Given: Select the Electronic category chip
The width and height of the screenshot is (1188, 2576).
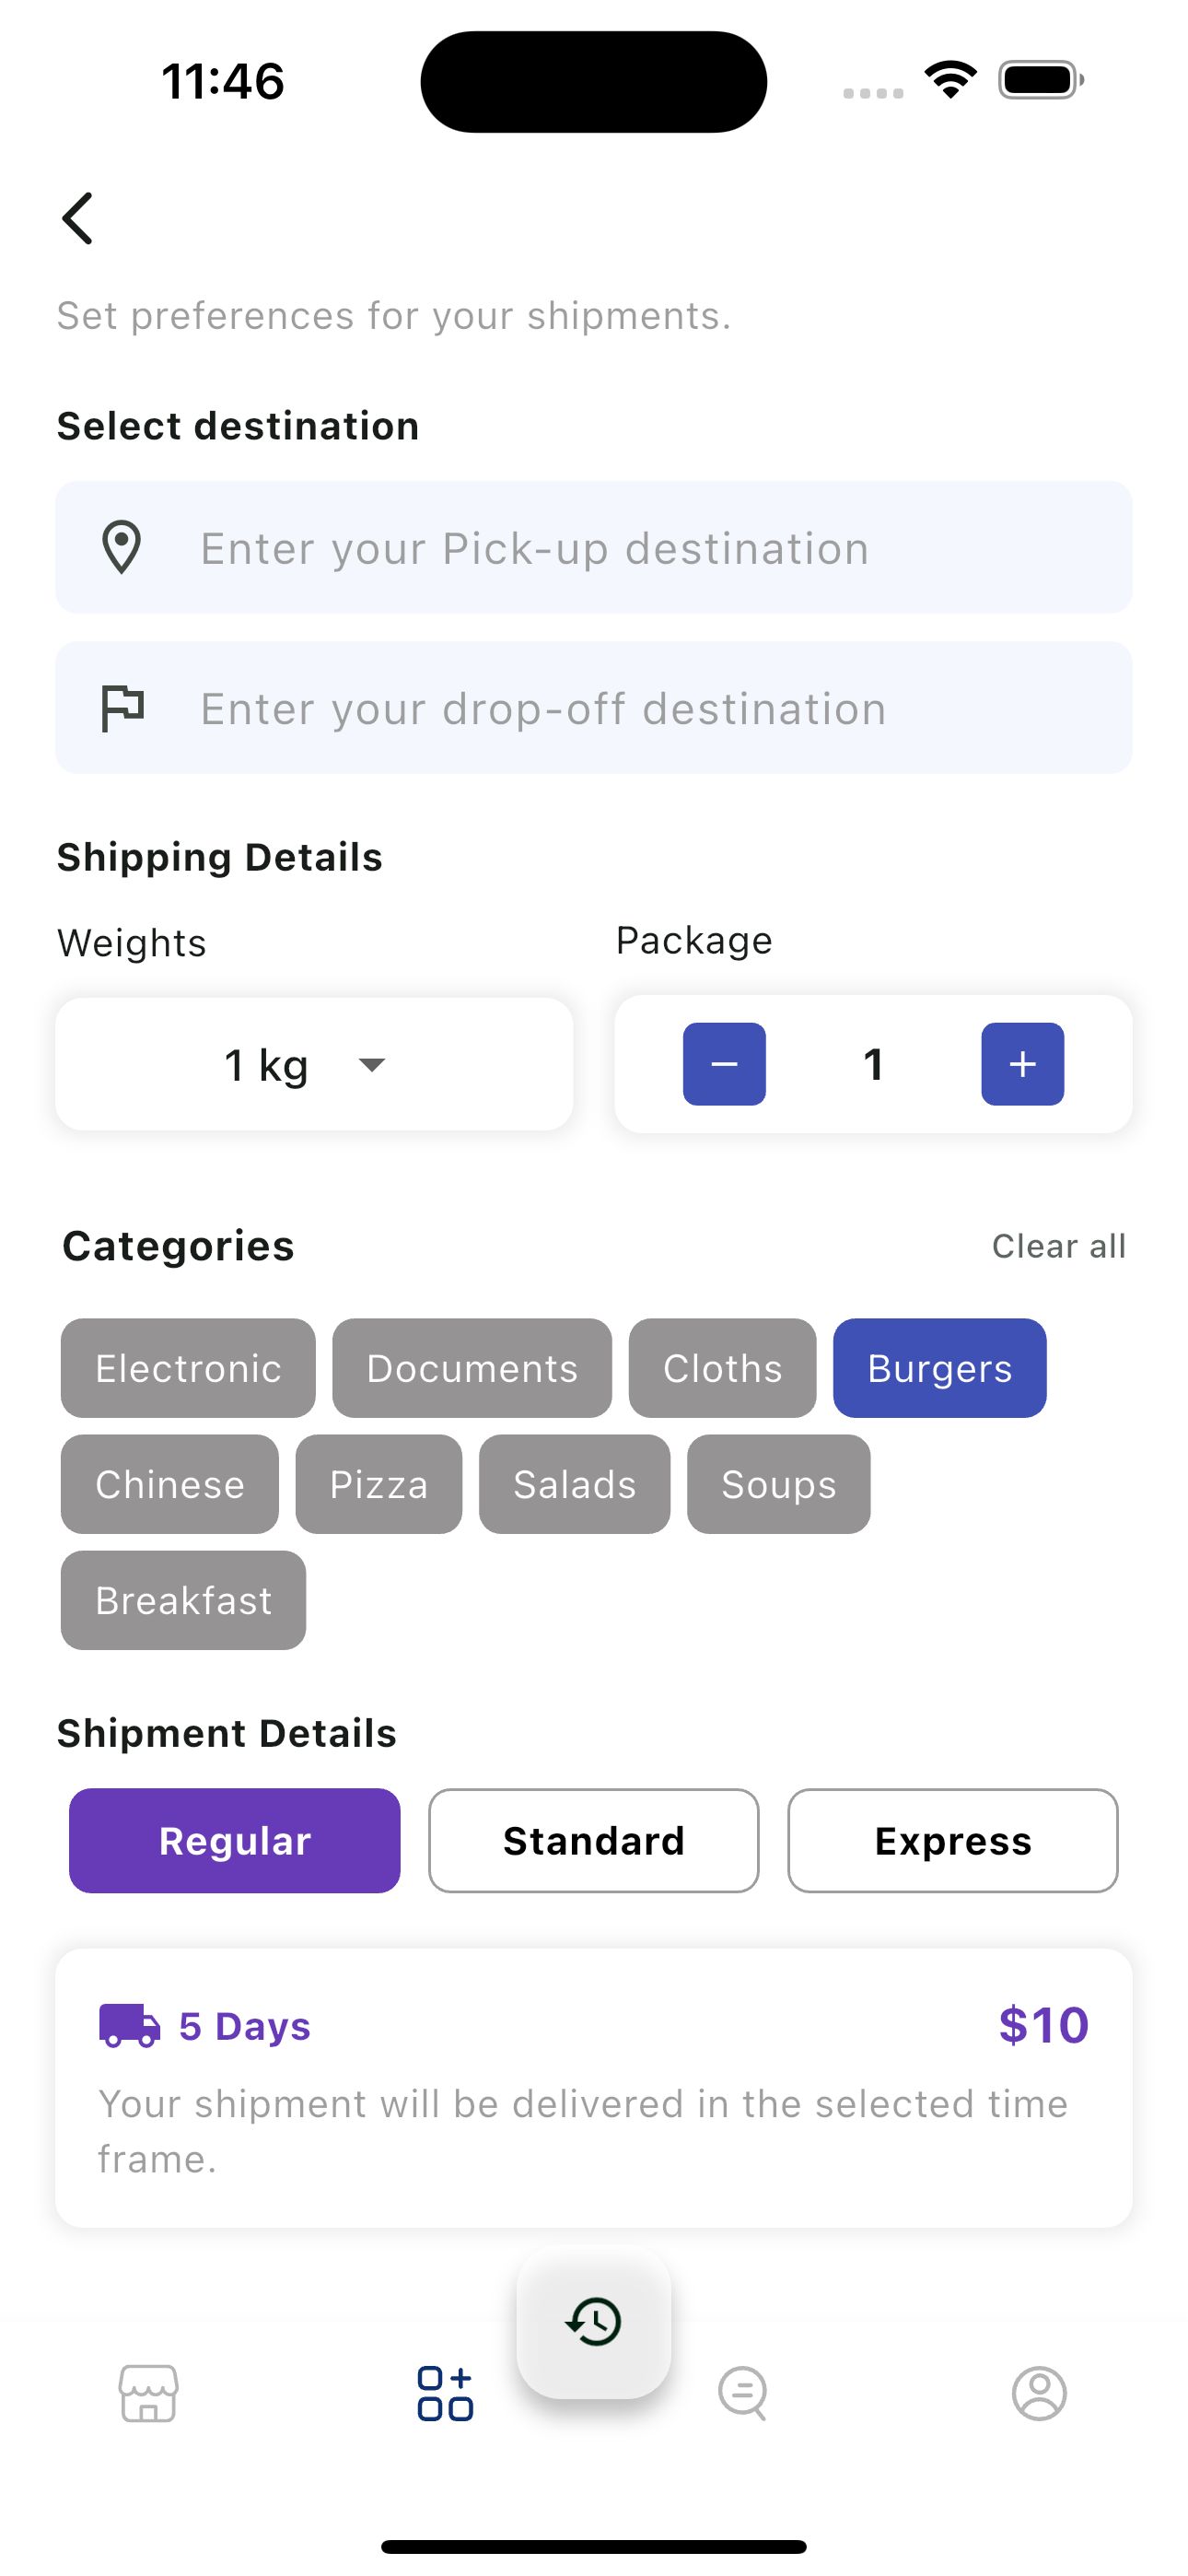Looking at the screenshot, I should click(188, 1368).
